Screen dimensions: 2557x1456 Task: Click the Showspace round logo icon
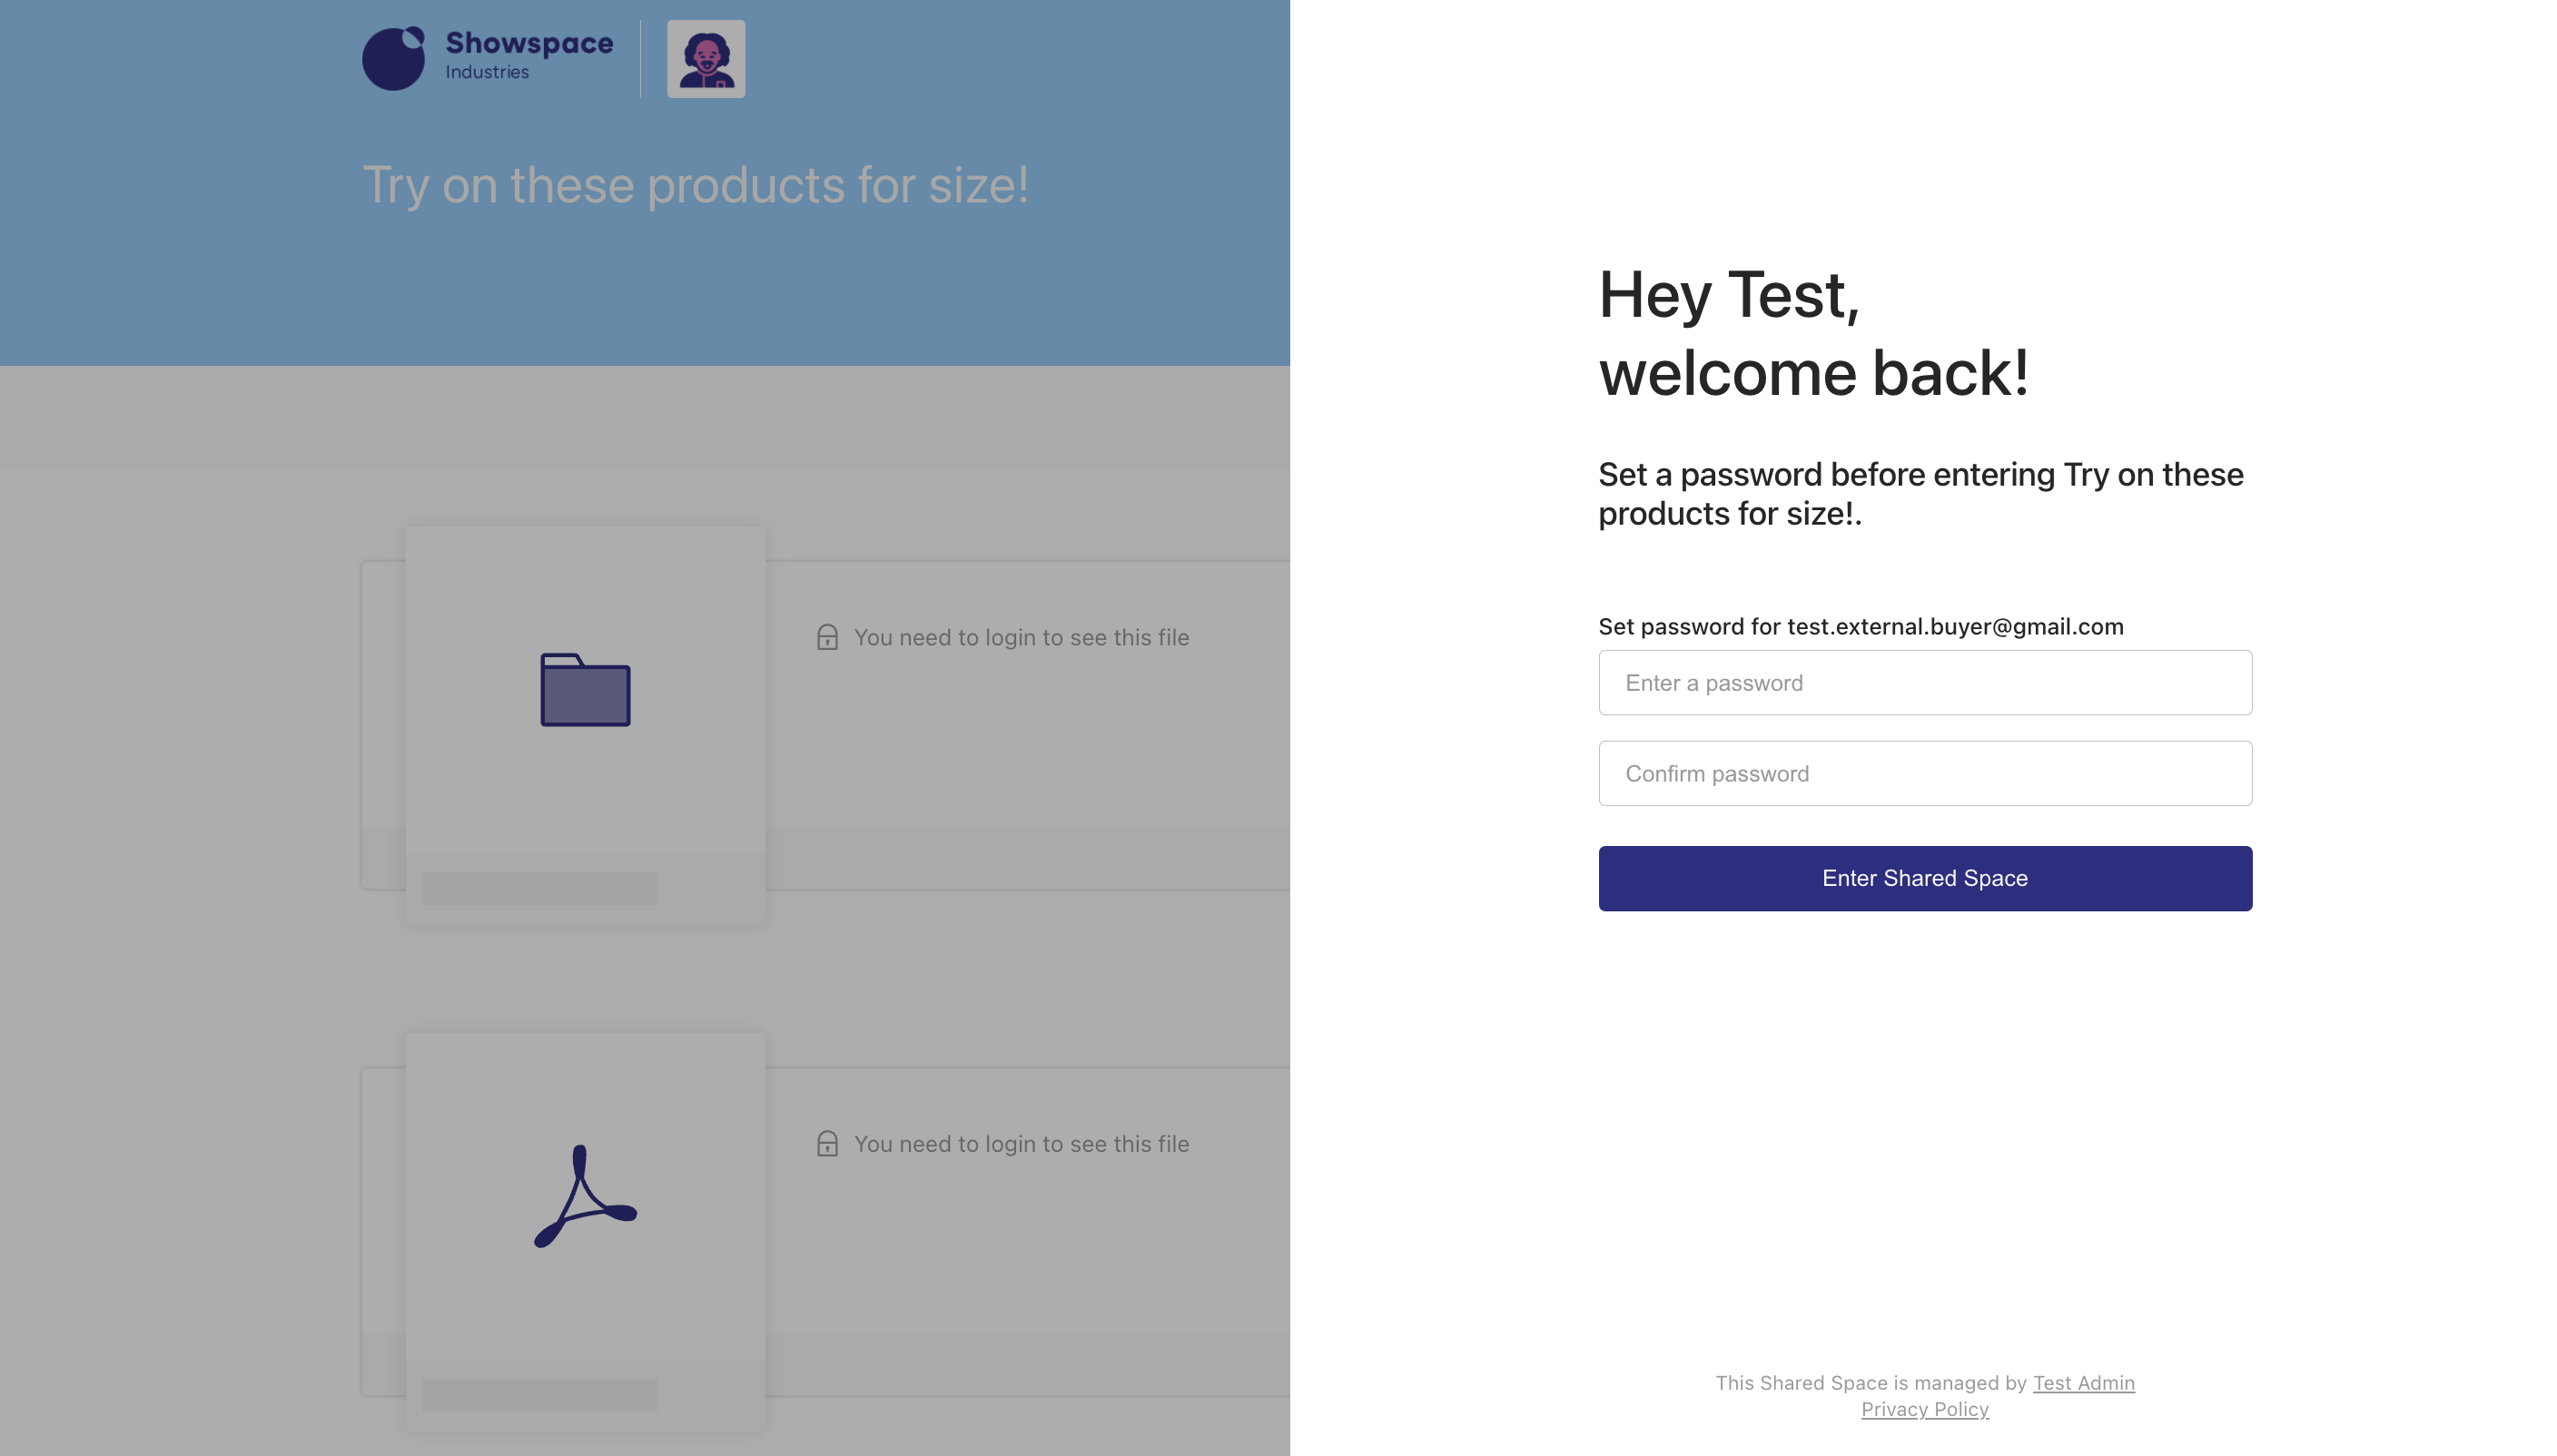(393, 59)
